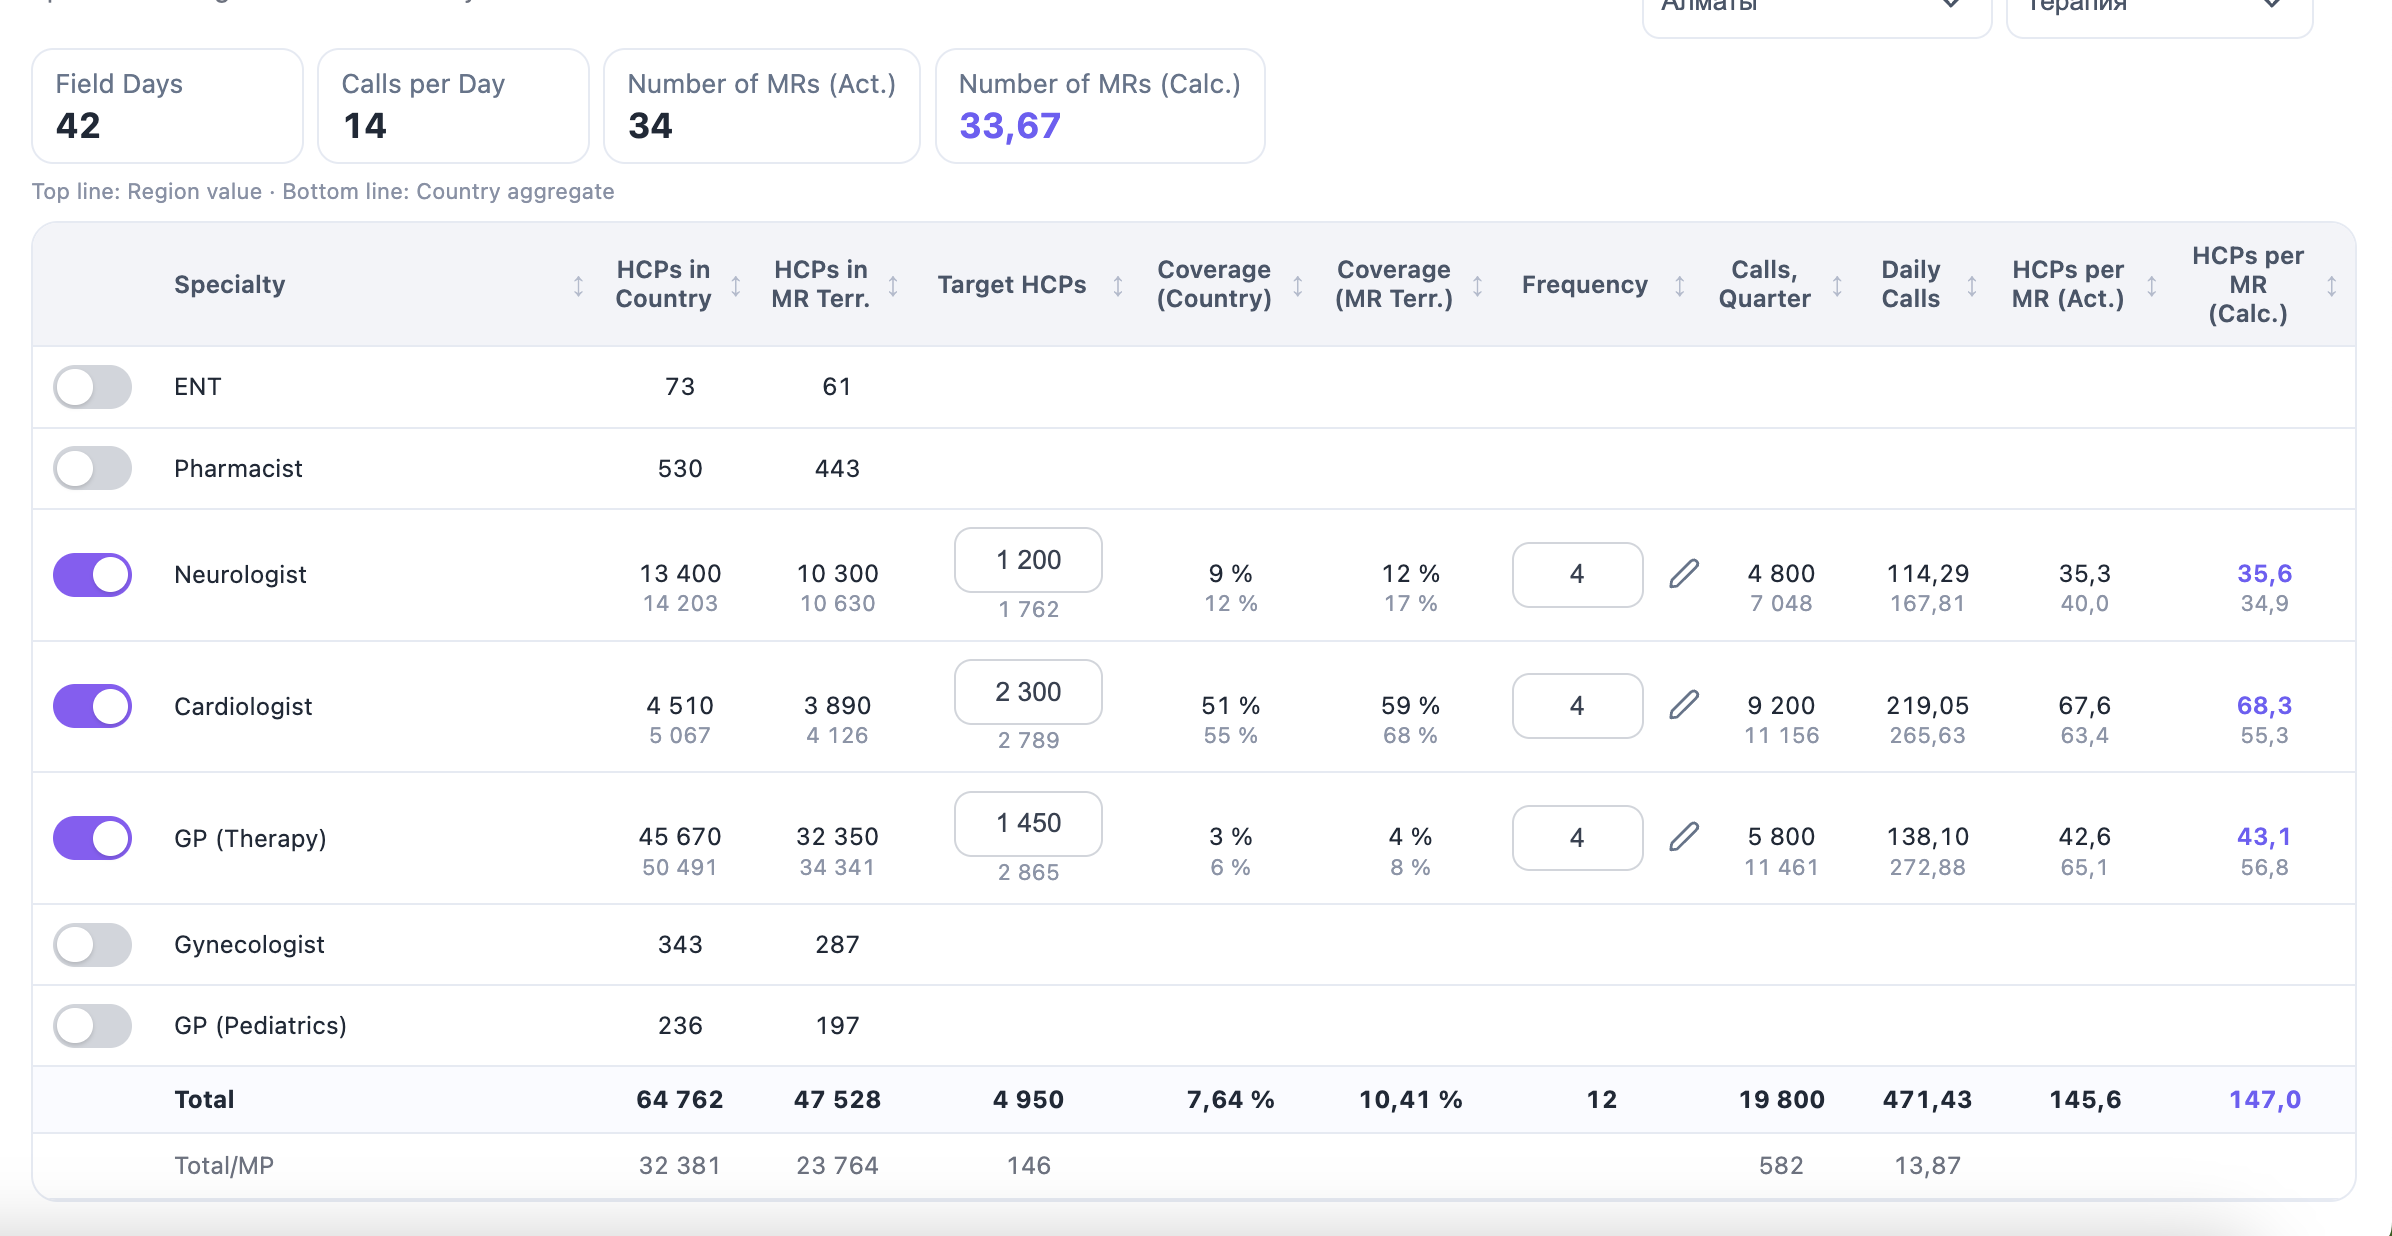The width and height of the screenshot is (2392, 1236).
Task: Click pencil edit icon in Neurologist row
Action: click(1684, 574)
